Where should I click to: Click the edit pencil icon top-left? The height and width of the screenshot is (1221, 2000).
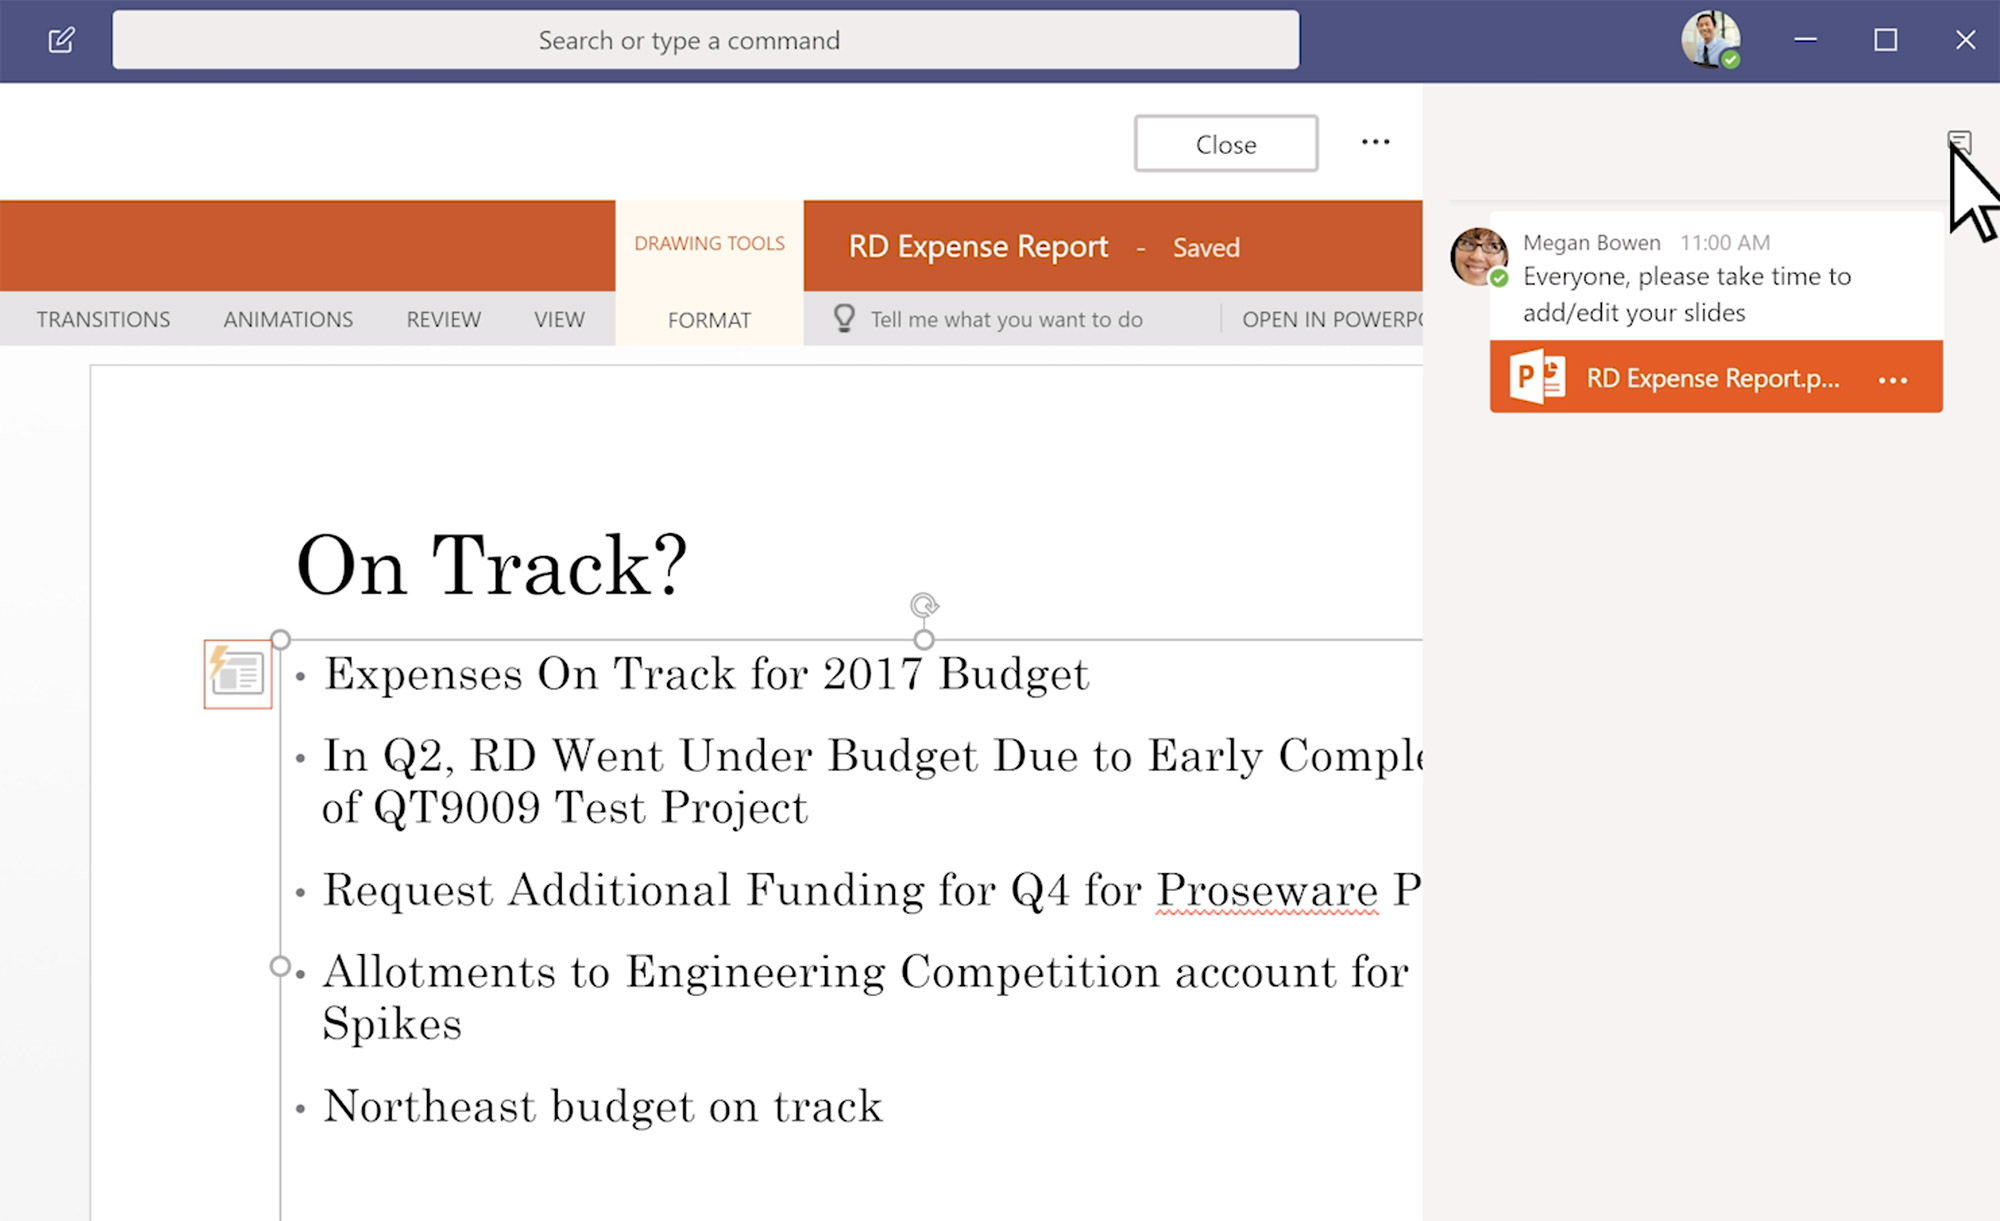pos(61,39)
